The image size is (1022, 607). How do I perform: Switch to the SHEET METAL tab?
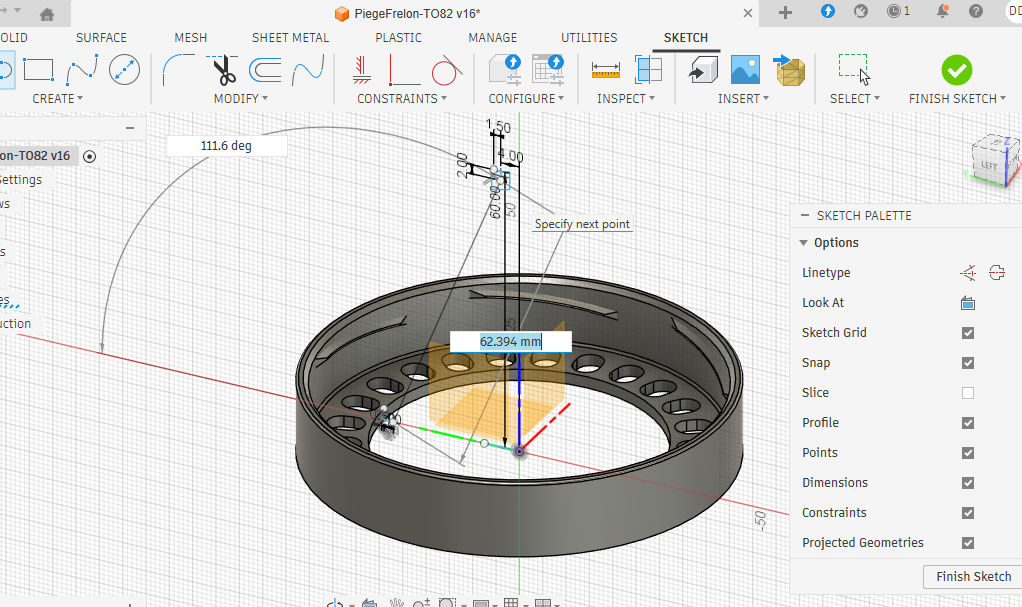[x=290, y=38]
